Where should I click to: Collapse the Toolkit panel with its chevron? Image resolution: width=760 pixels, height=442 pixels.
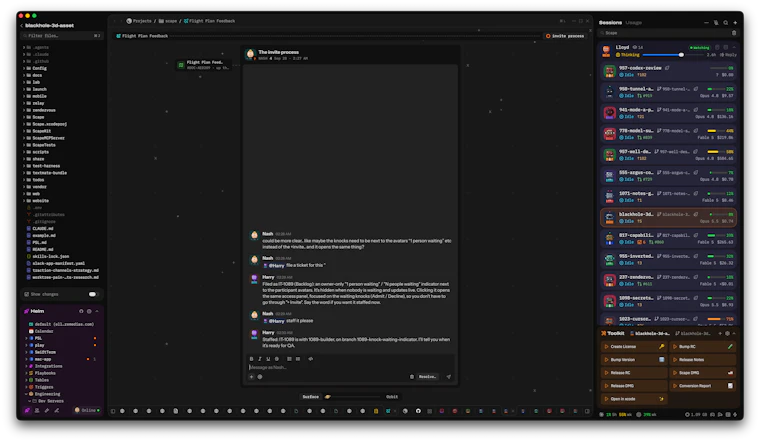pyautogui.click(x=734, y=333)
